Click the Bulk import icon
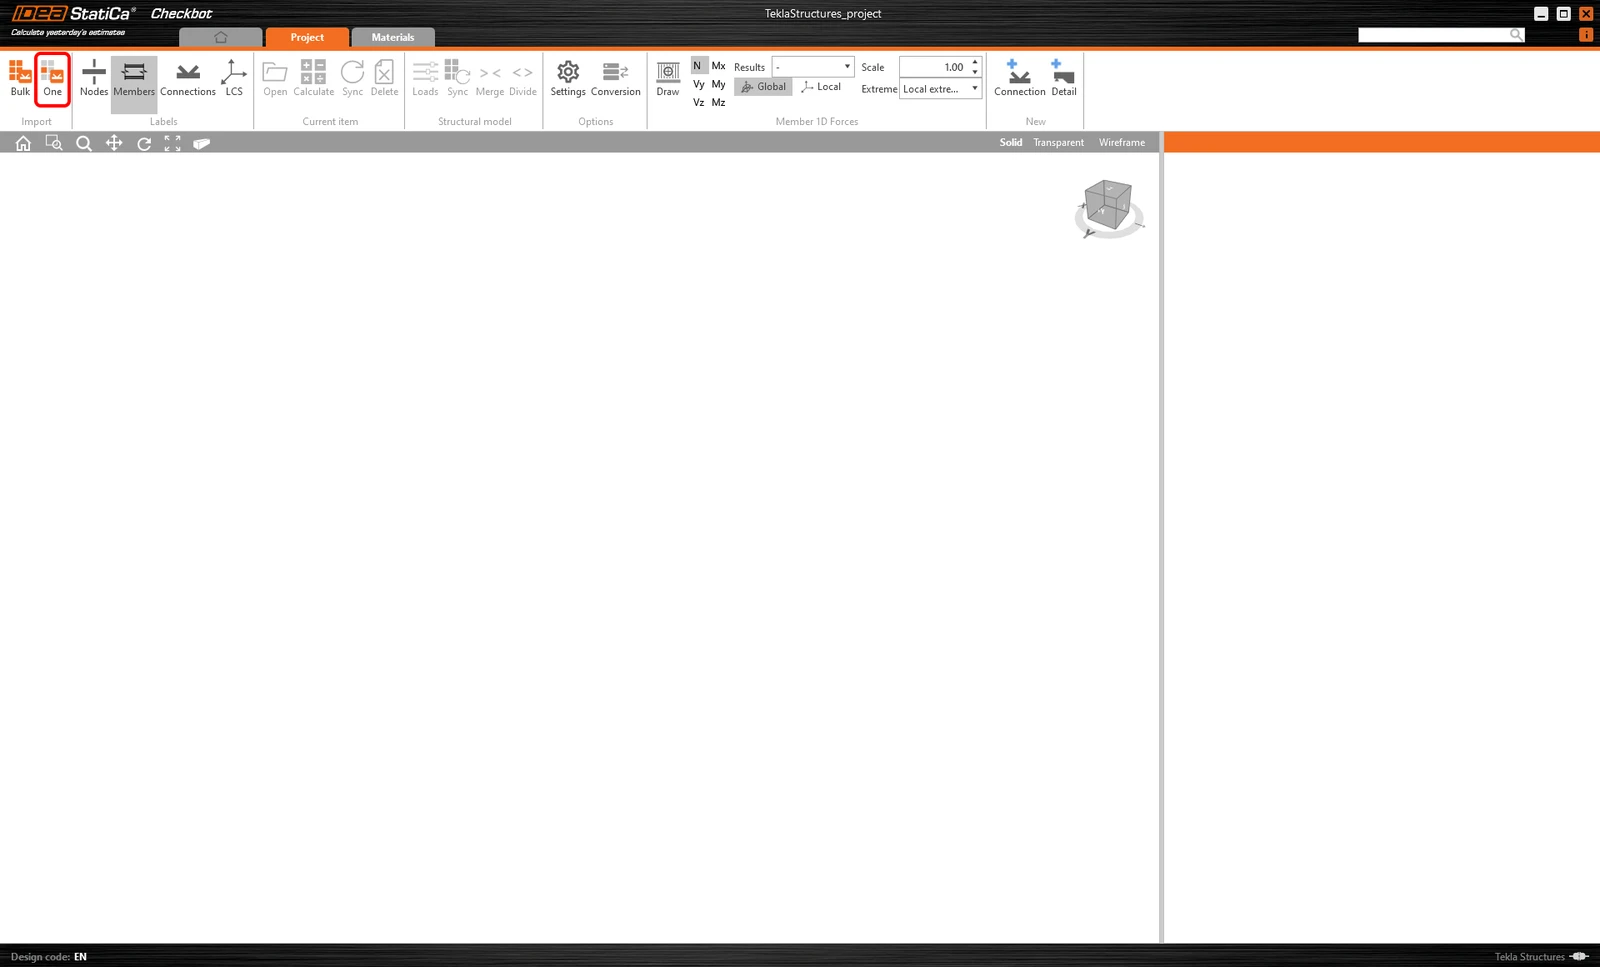This screenshot has width=1600, height=967. click(x=20, y=79)
